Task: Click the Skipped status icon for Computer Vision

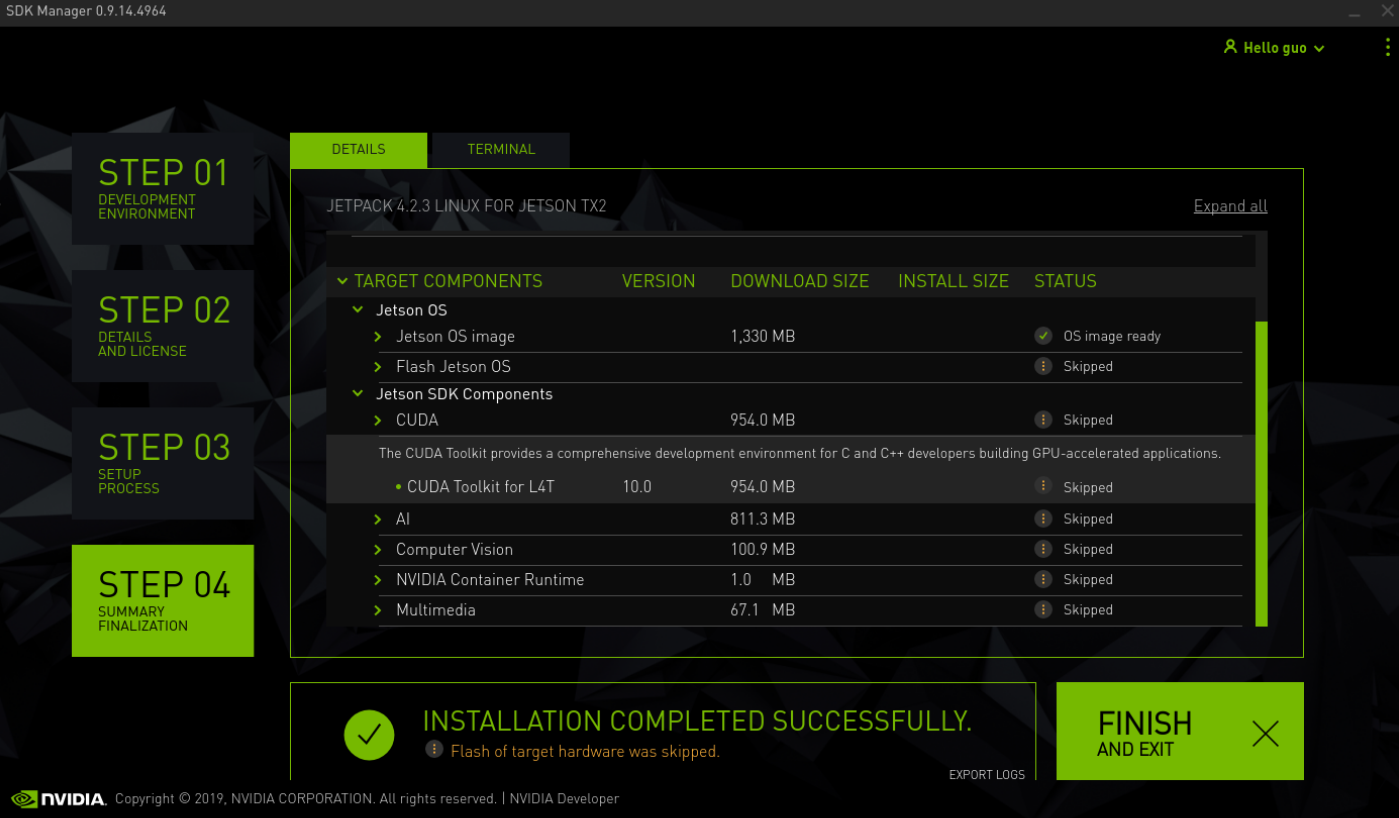Action: [x=1043, y=549]
